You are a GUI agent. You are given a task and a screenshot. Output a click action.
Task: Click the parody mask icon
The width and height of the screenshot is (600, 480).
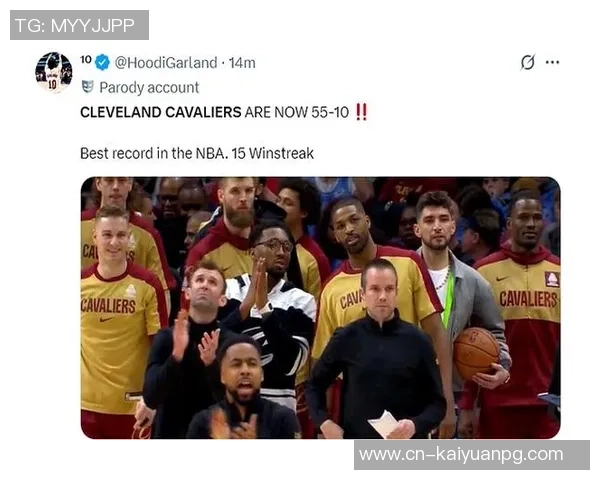88,87
